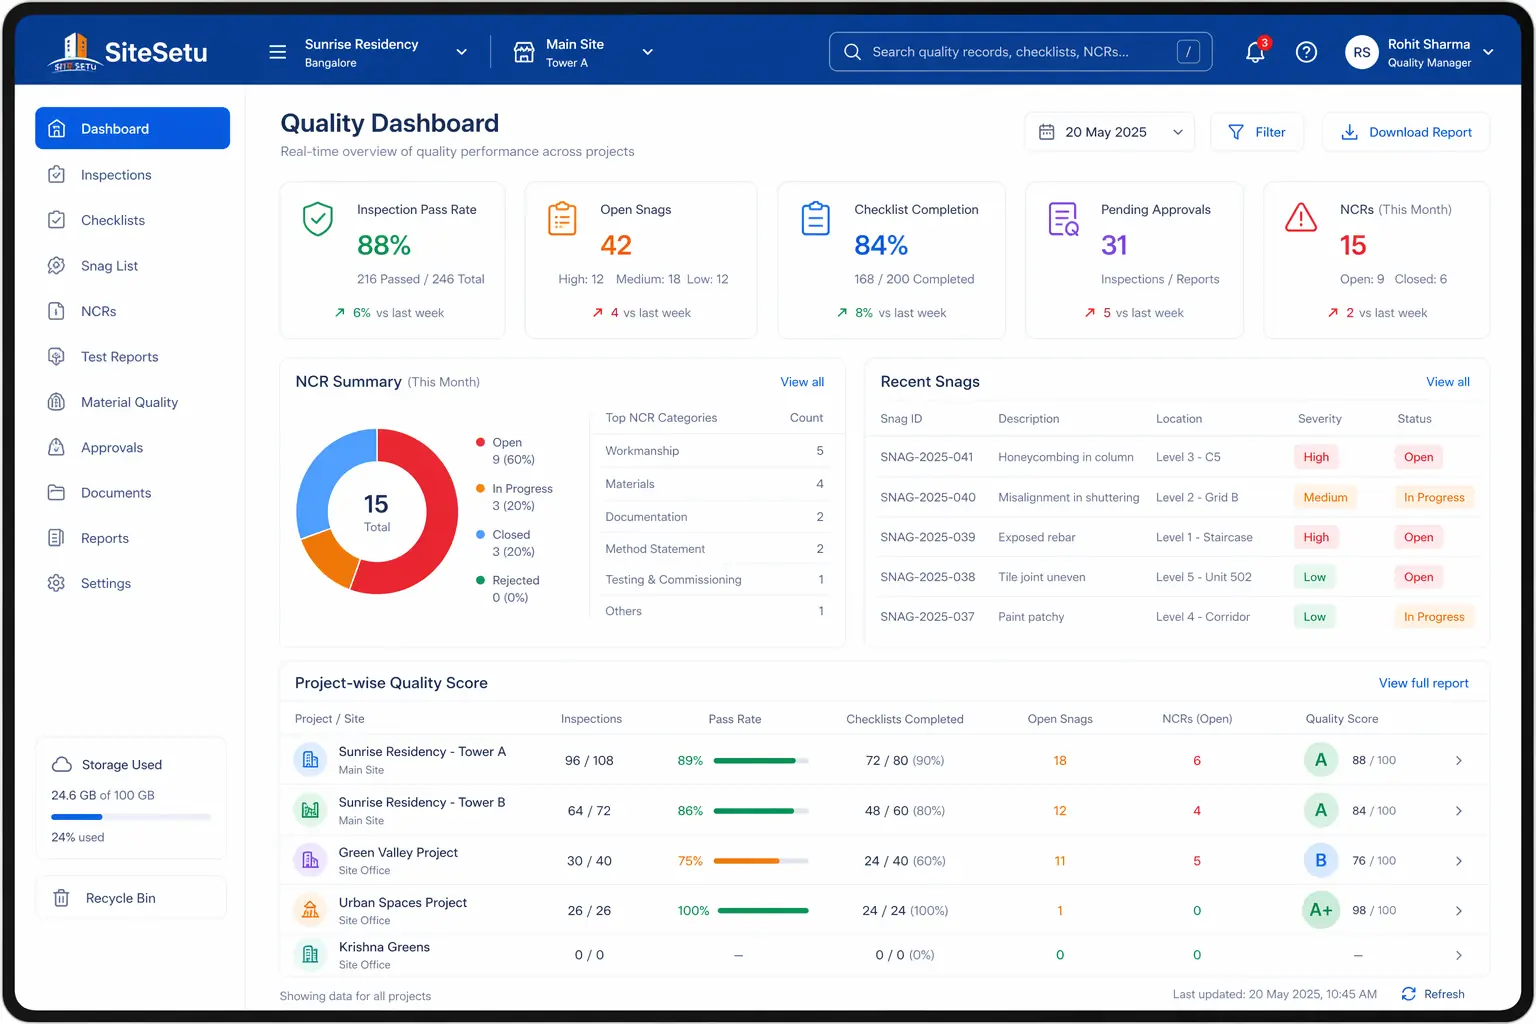This screenshot has height=1024, width=1536.
Task: Click the search magnifier icon
Action: pyautogui.click(x=852, y=52)
